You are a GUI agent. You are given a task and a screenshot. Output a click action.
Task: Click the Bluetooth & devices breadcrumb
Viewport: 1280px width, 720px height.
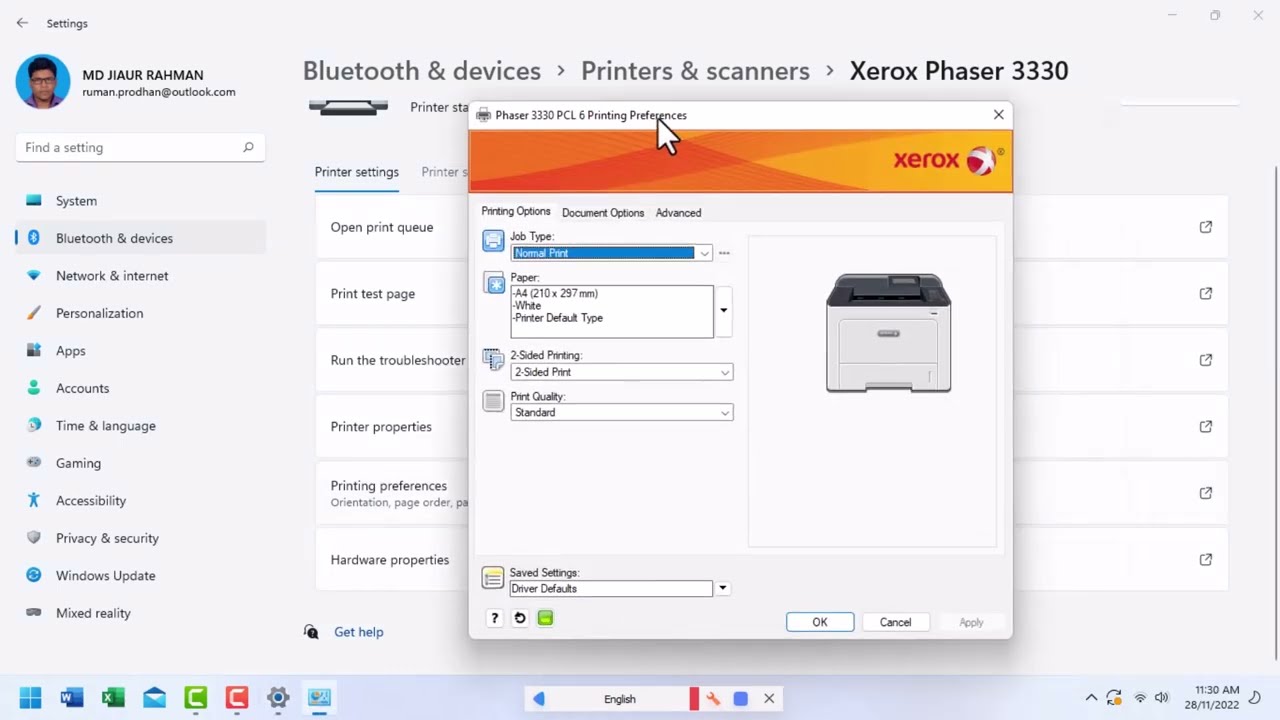click(x=422, y=71)
